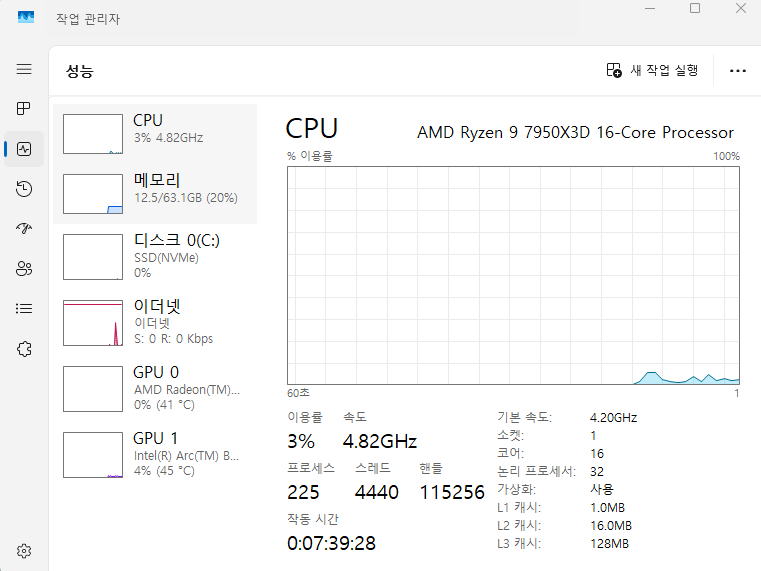Select the 디스크 0(C:) entry
The height and width of the screenshot is (571, 761).
point(155,257)
